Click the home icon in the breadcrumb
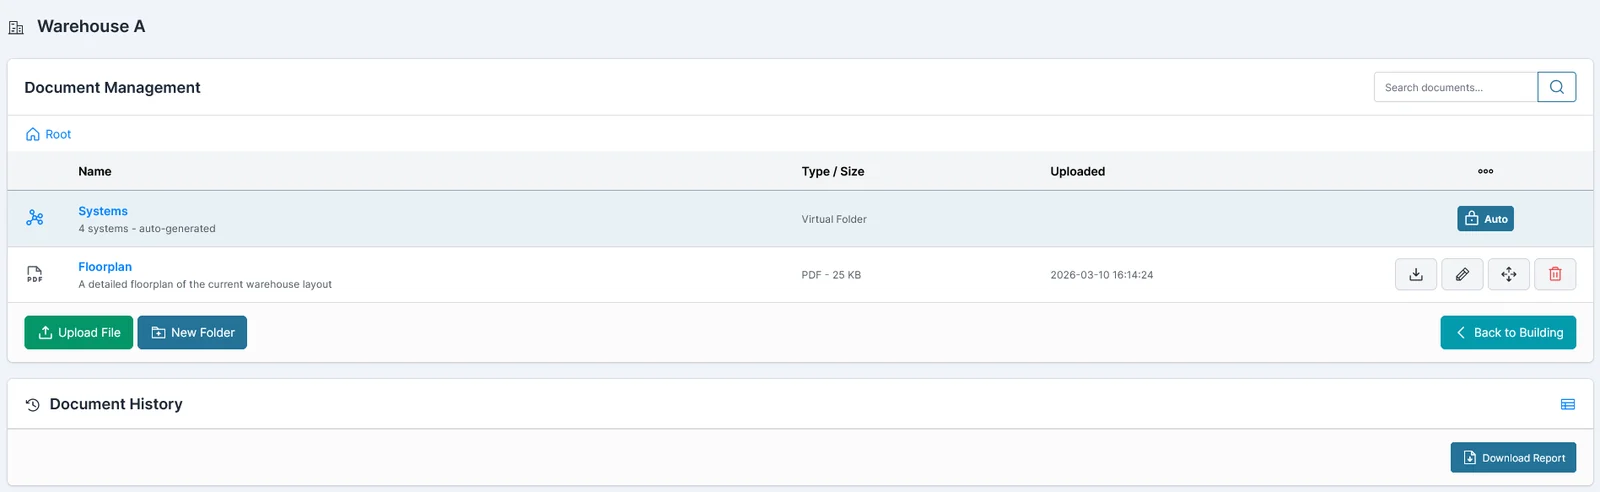This screenshot has width=1600, height=492. point(33,134)
